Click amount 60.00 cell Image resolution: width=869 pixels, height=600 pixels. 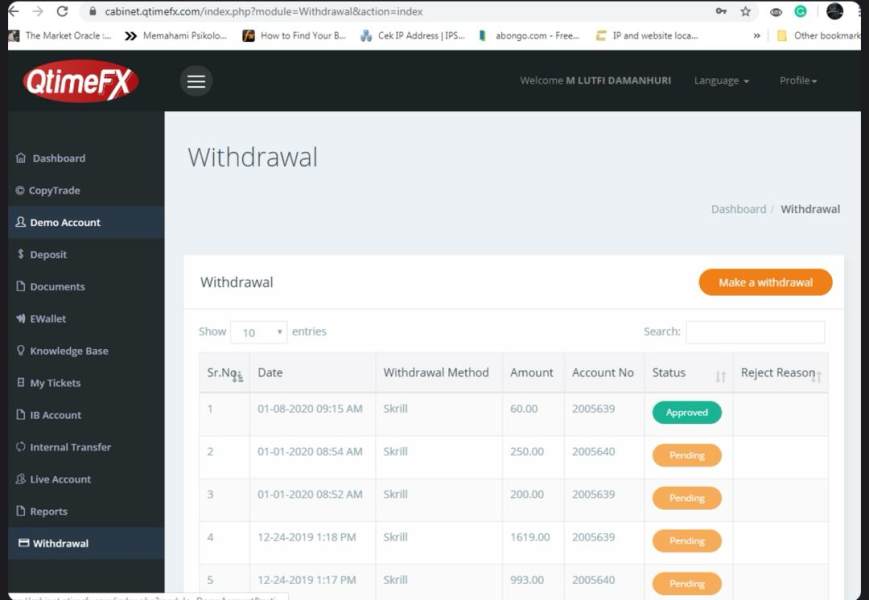[524, 409]
